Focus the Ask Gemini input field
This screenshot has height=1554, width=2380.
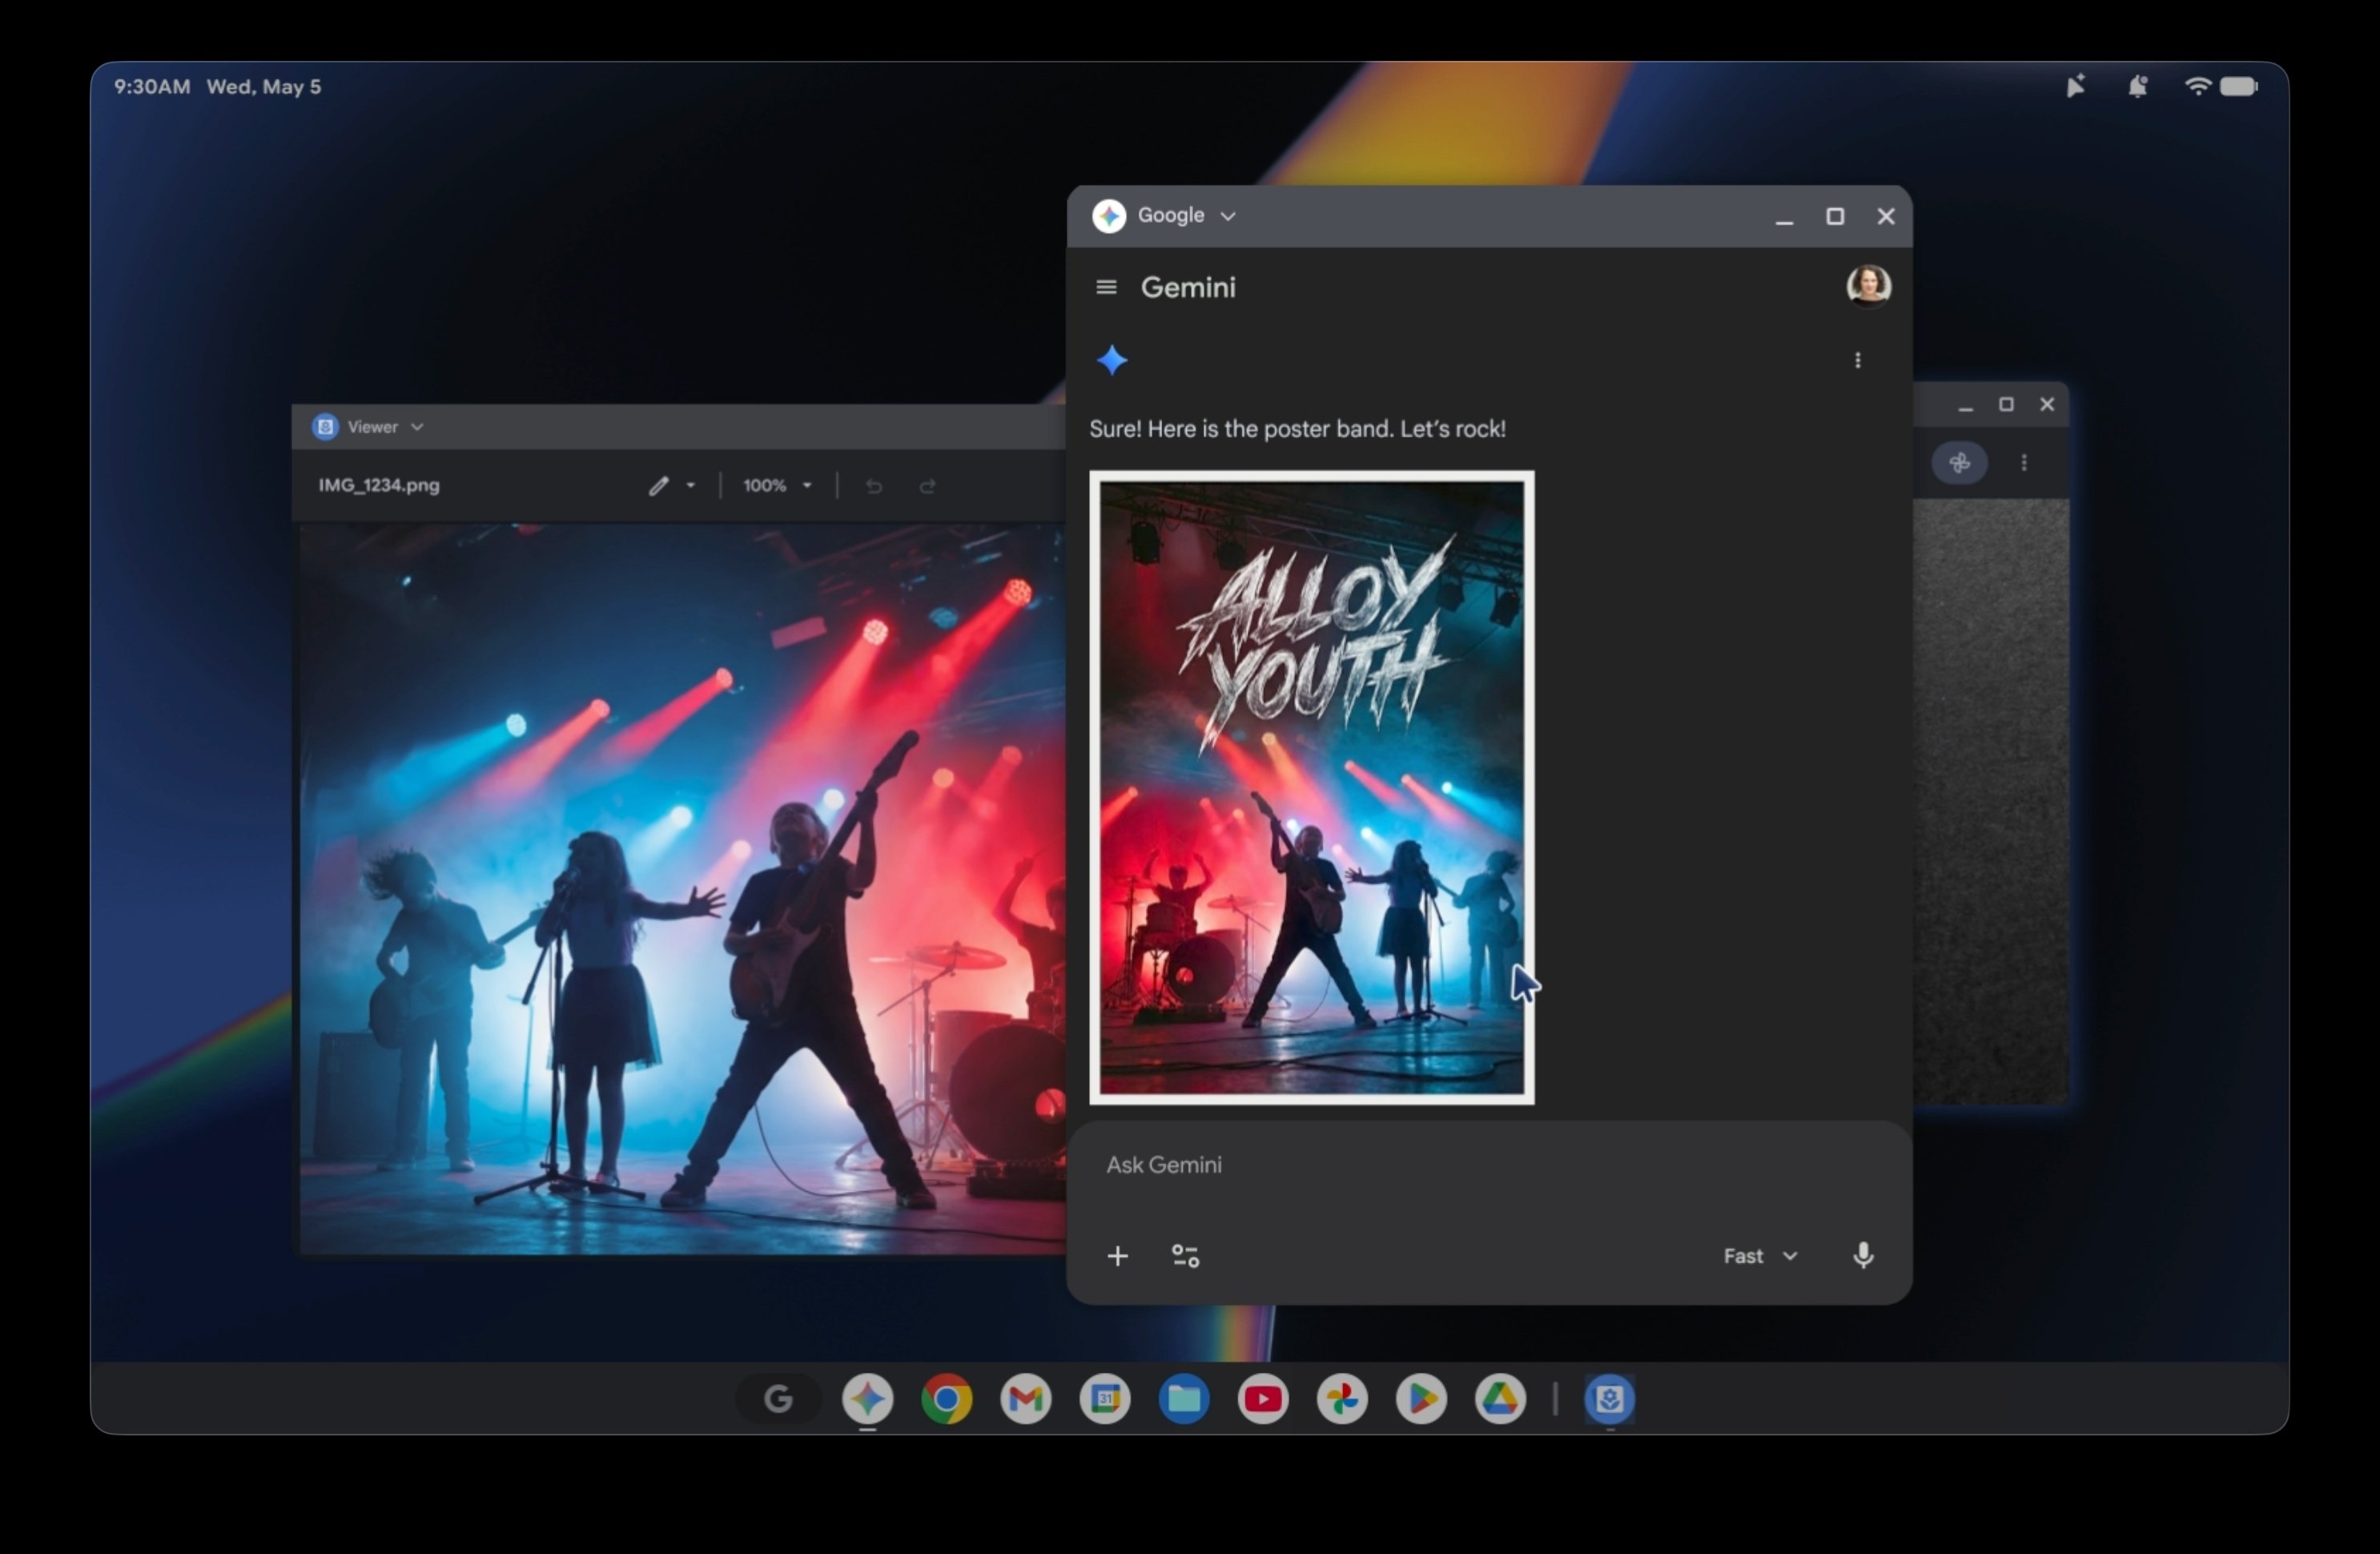tap(1488, 1165)
